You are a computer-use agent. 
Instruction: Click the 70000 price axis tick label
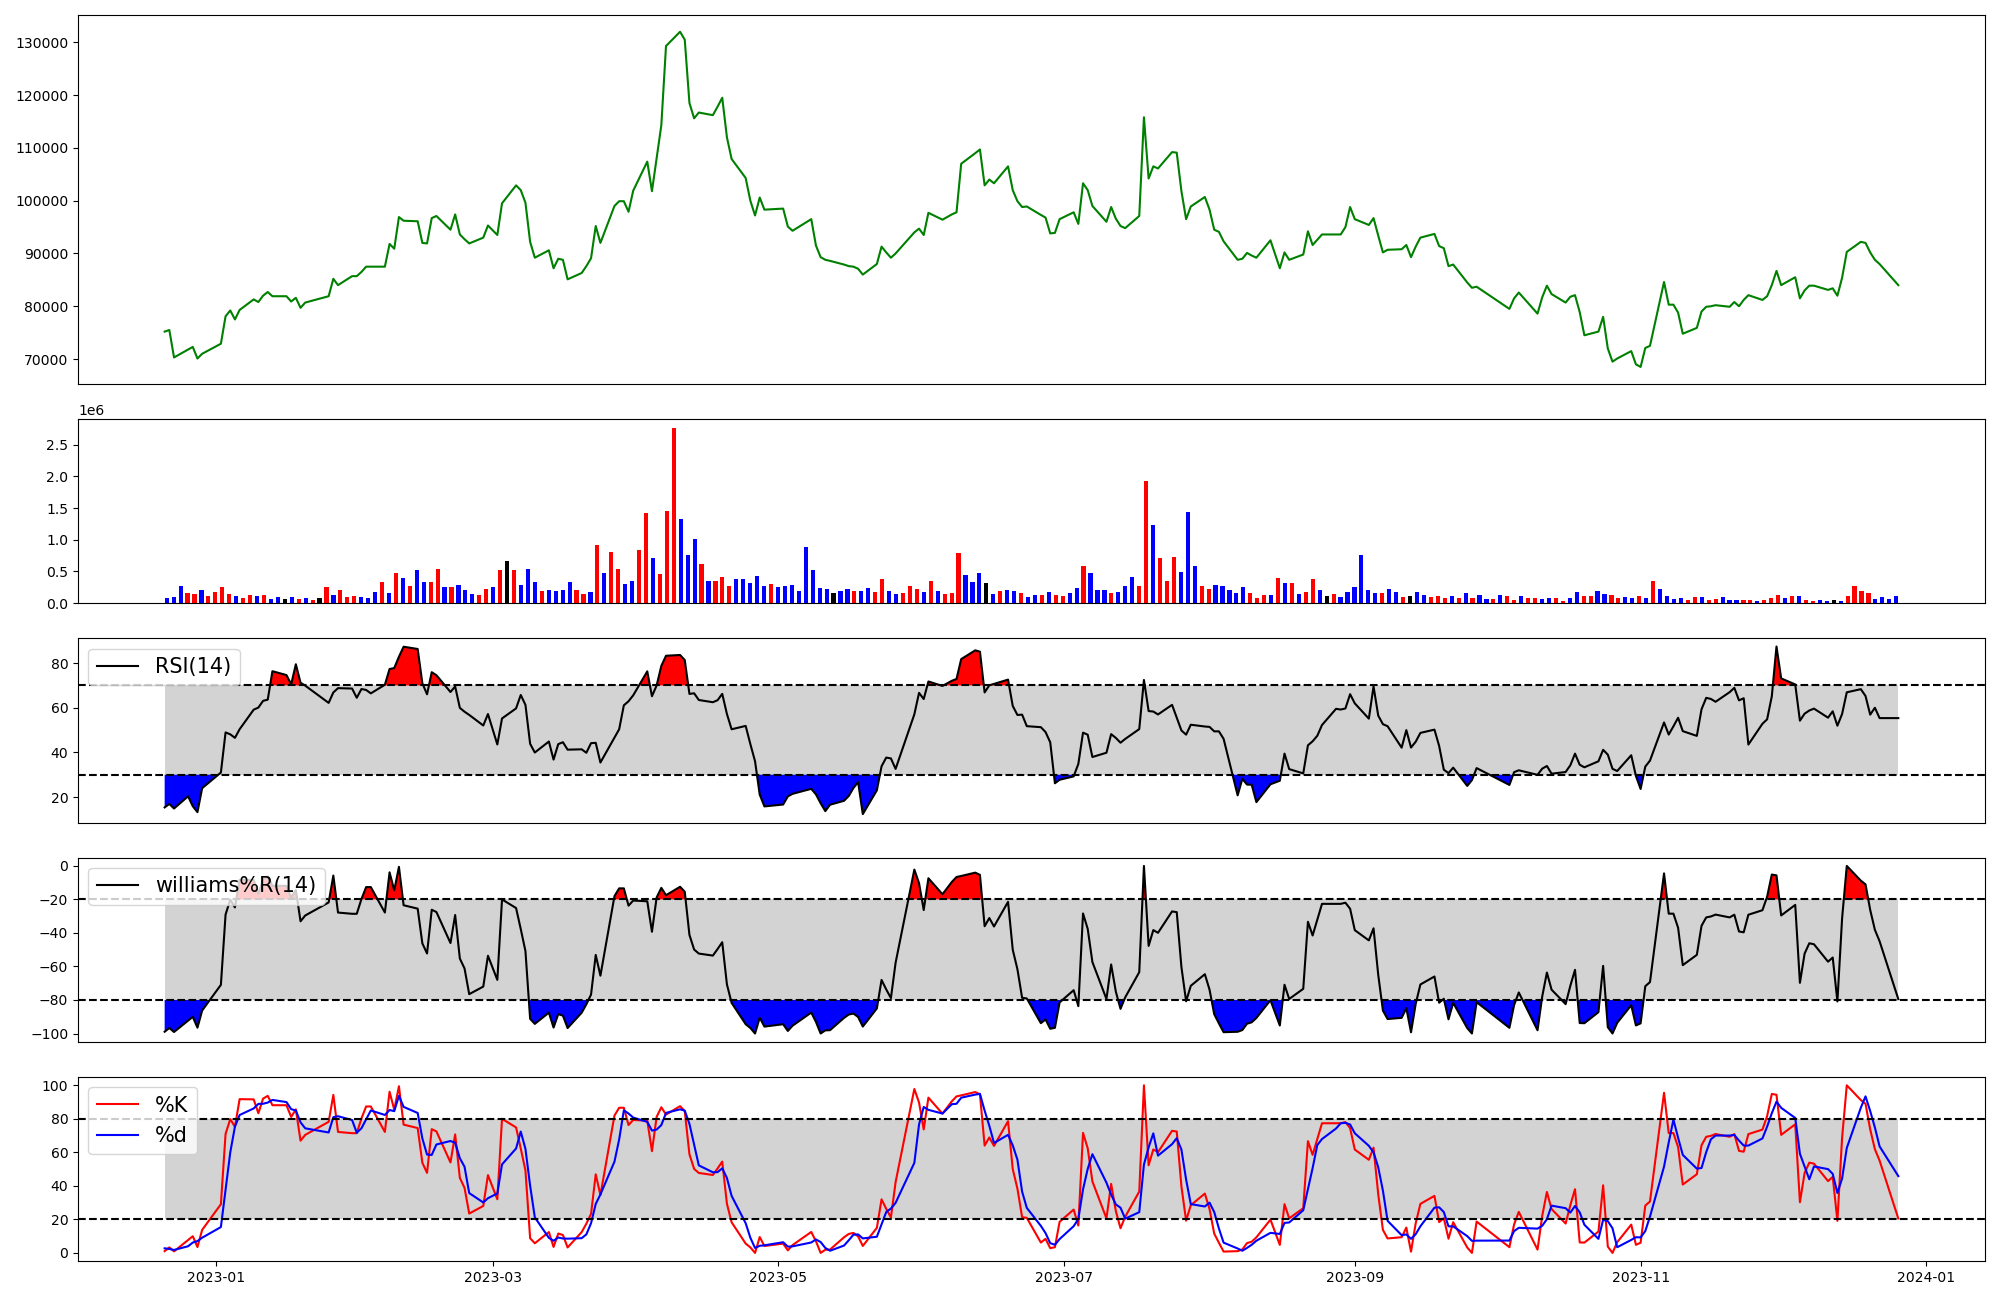[x=46, y=360]
